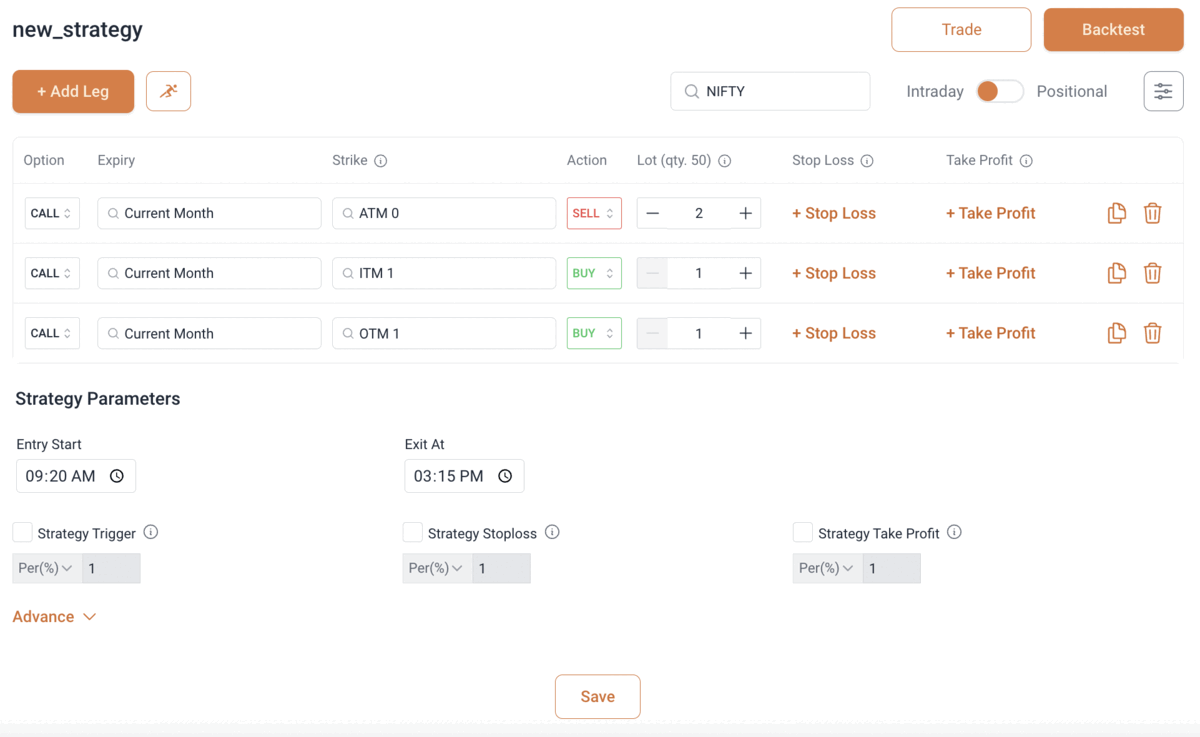Add Stop Loss to the OTM 1 leg
The image size is (1200, 737).
[833, 333]
